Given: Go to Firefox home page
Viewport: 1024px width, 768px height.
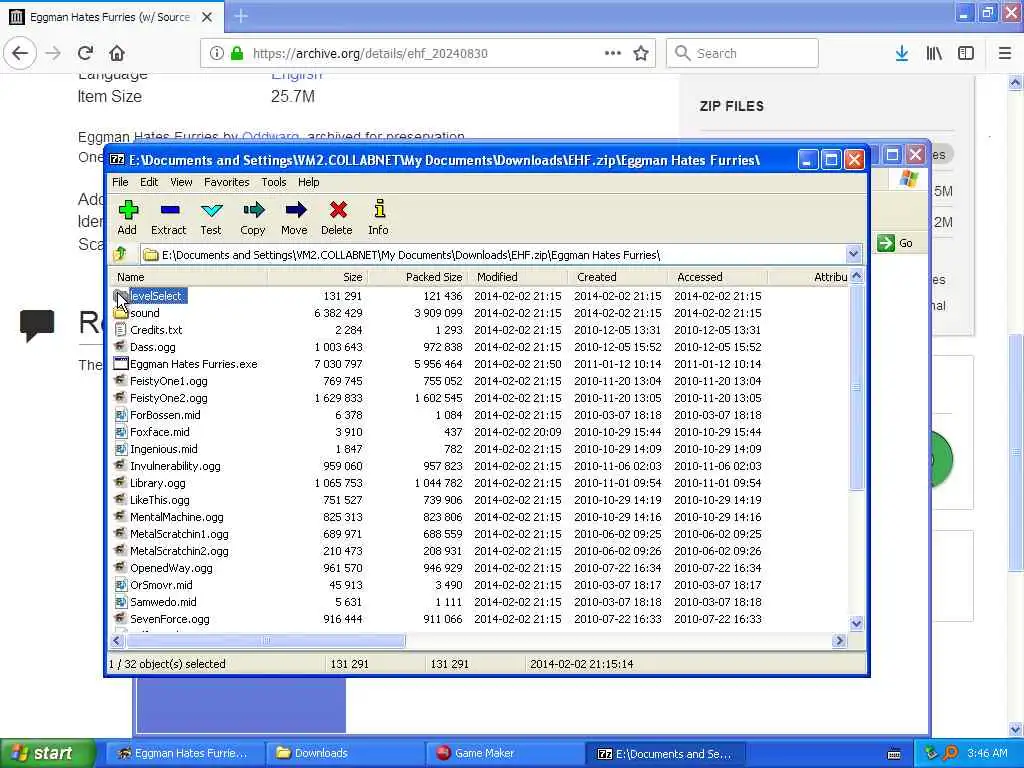Looking at the screenshot, I should point(117,53).
